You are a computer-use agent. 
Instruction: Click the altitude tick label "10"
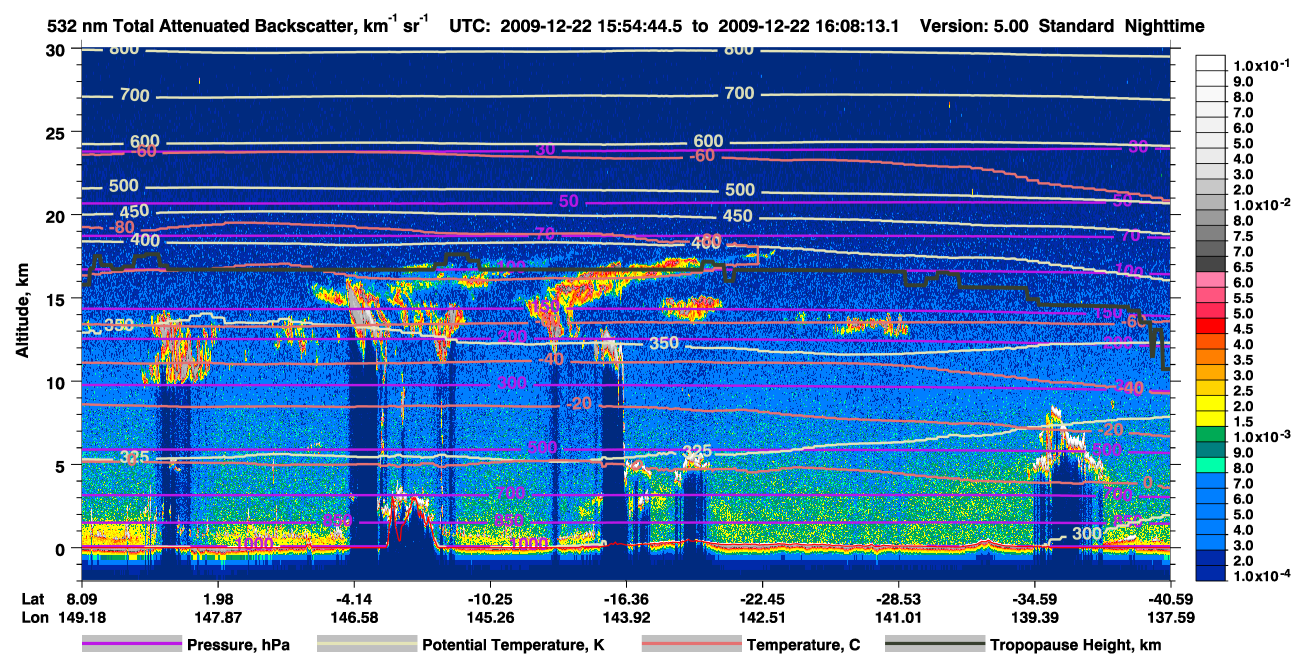point(57,382)
